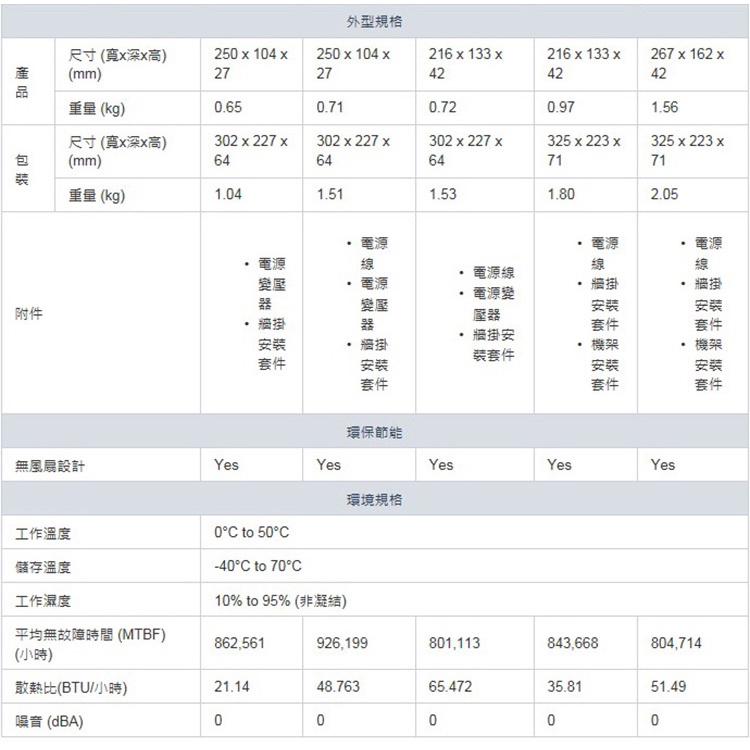Screen dimensions: 750x750
Task: Select the -40°C to 70°C storage value
Action: click(x=258, y=566)
